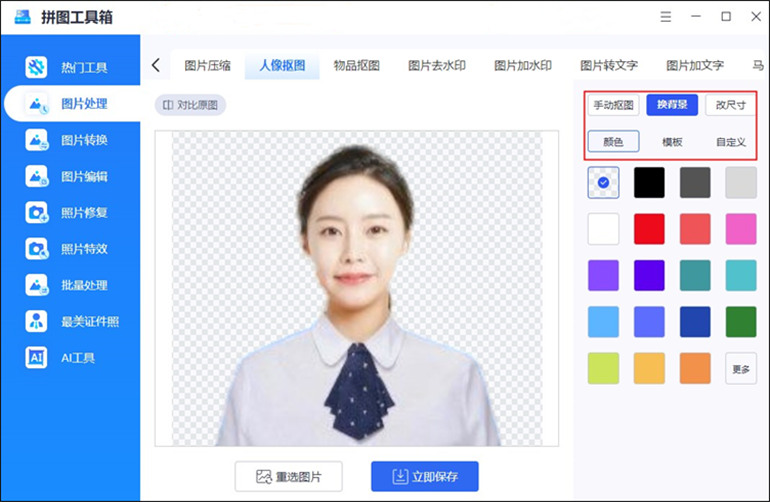Switch to 图片去水印 tab
This screenshot has height=502, width=770.
coord(437,65)
